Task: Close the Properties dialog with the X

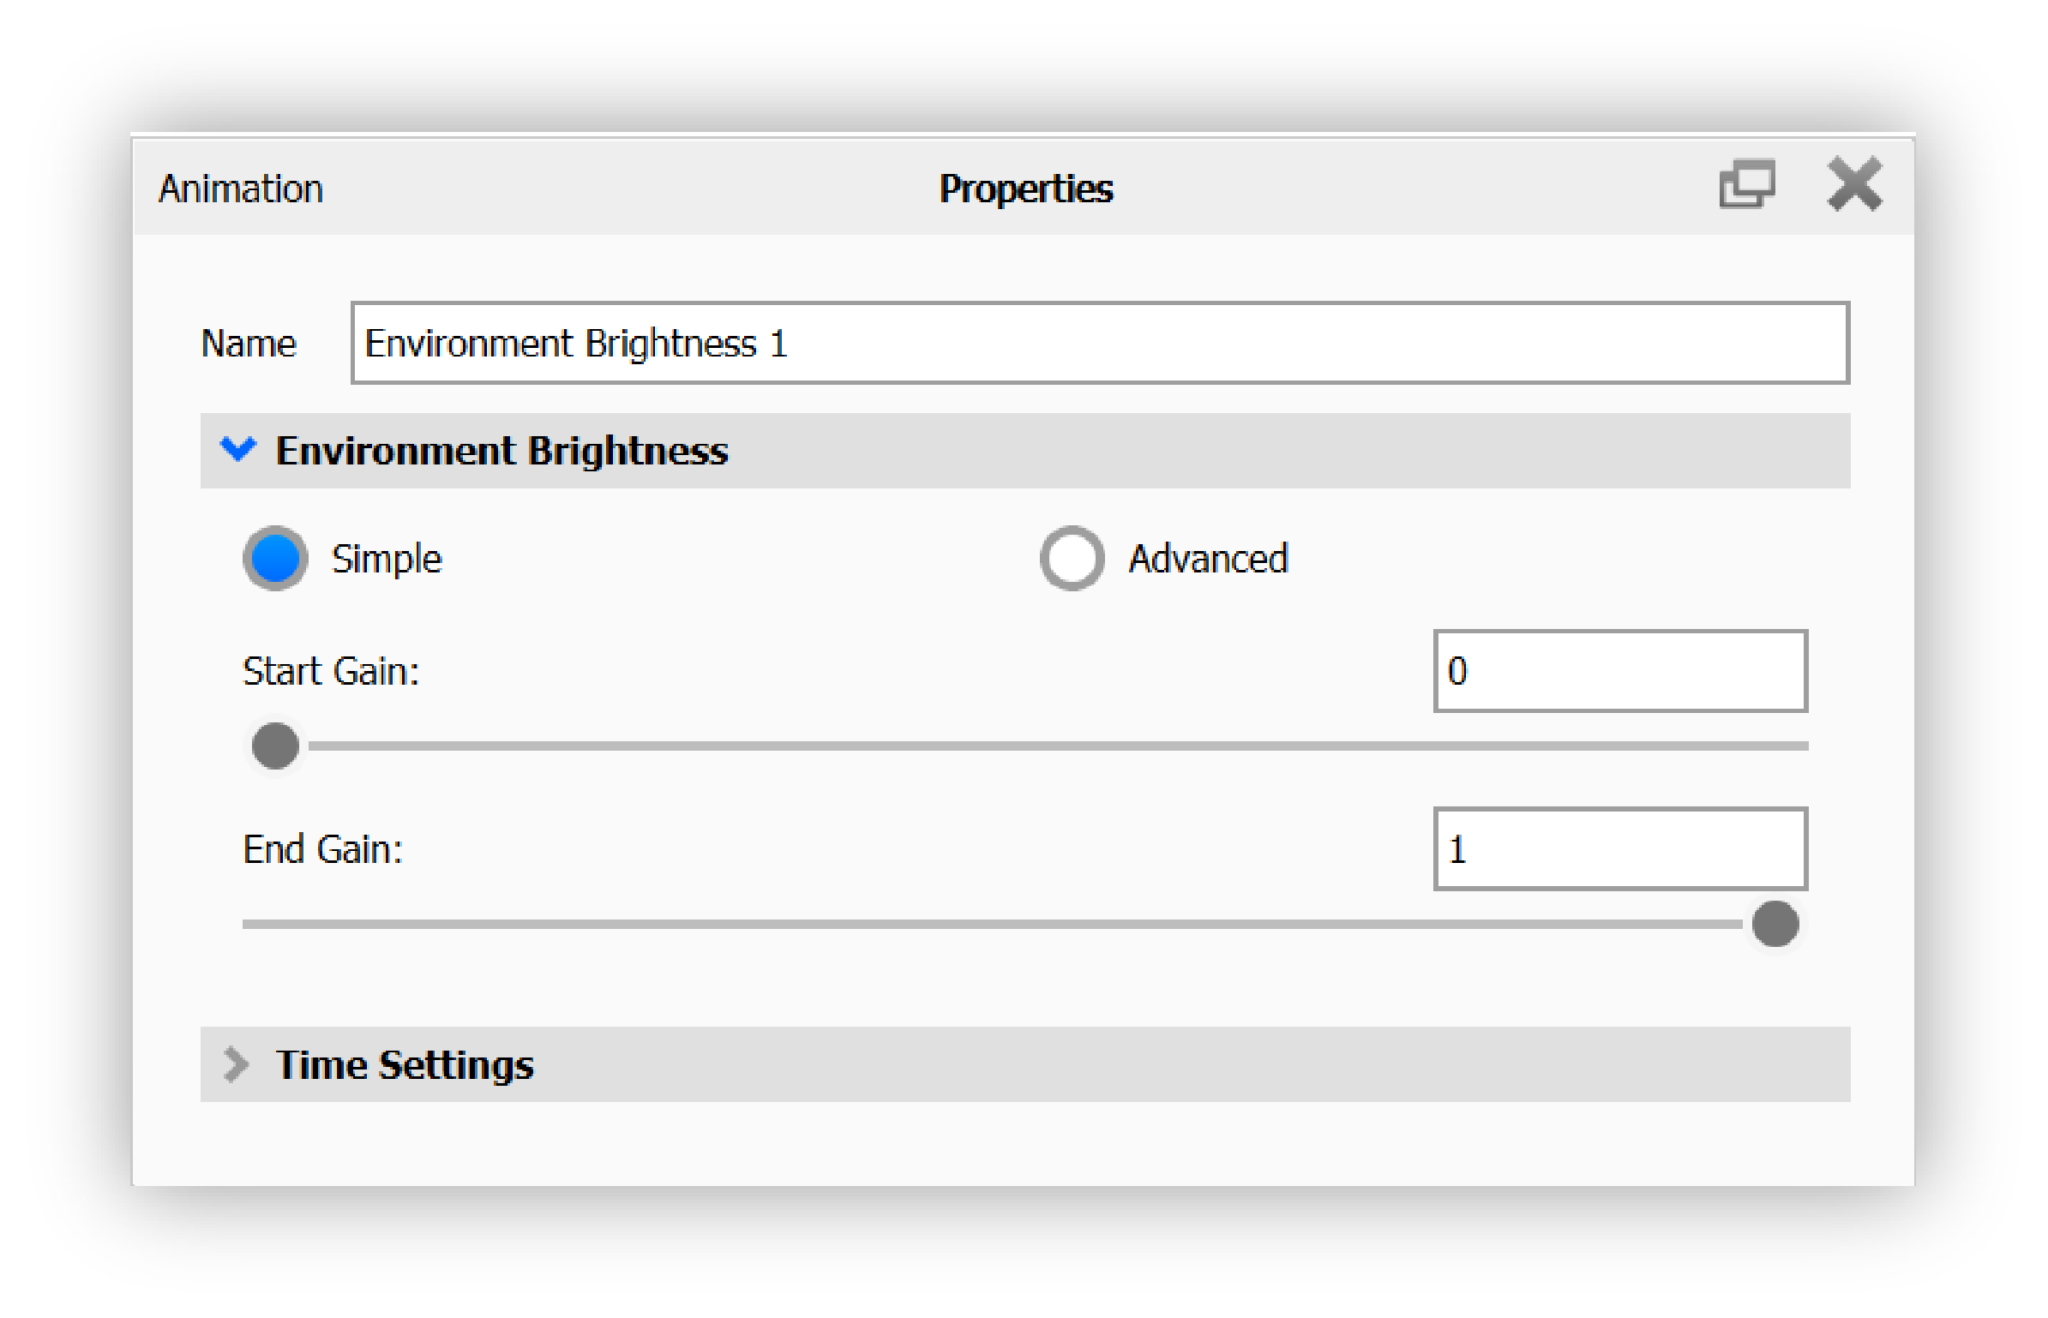Action: click(1855, 183)
